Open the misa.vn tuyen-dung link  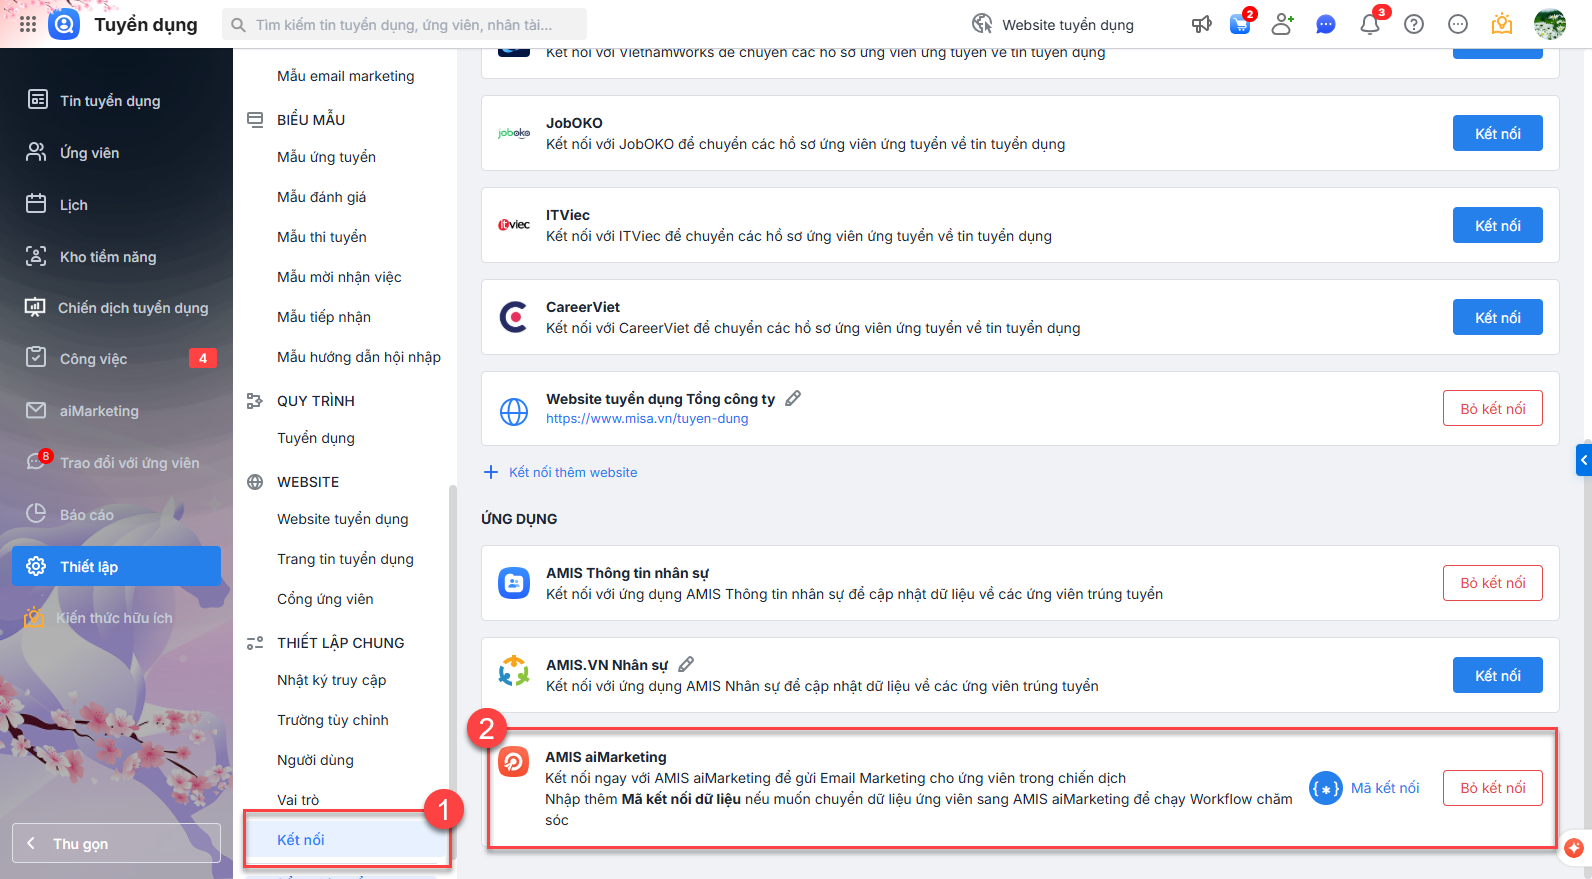[647, 419]
